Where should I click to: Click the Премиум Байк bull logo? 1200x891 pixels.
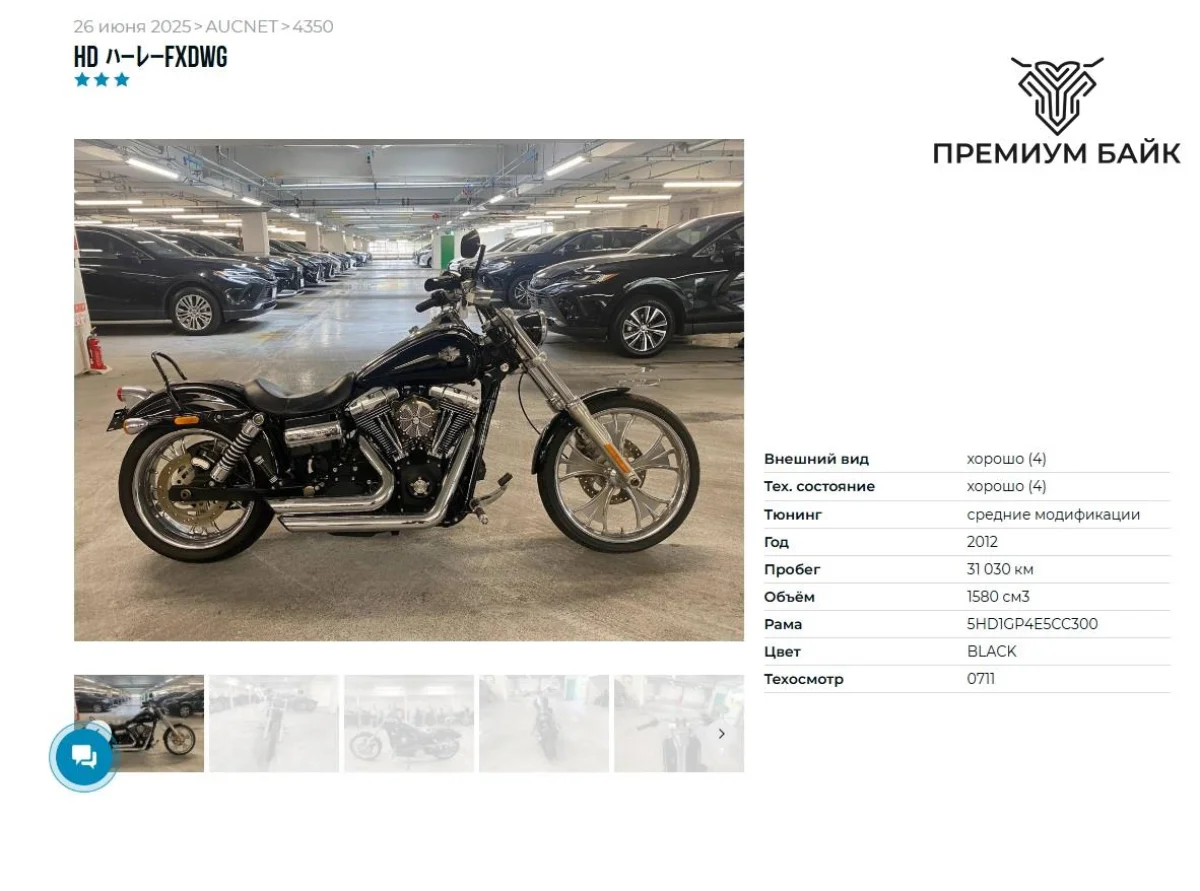(x=1057, y=96)
